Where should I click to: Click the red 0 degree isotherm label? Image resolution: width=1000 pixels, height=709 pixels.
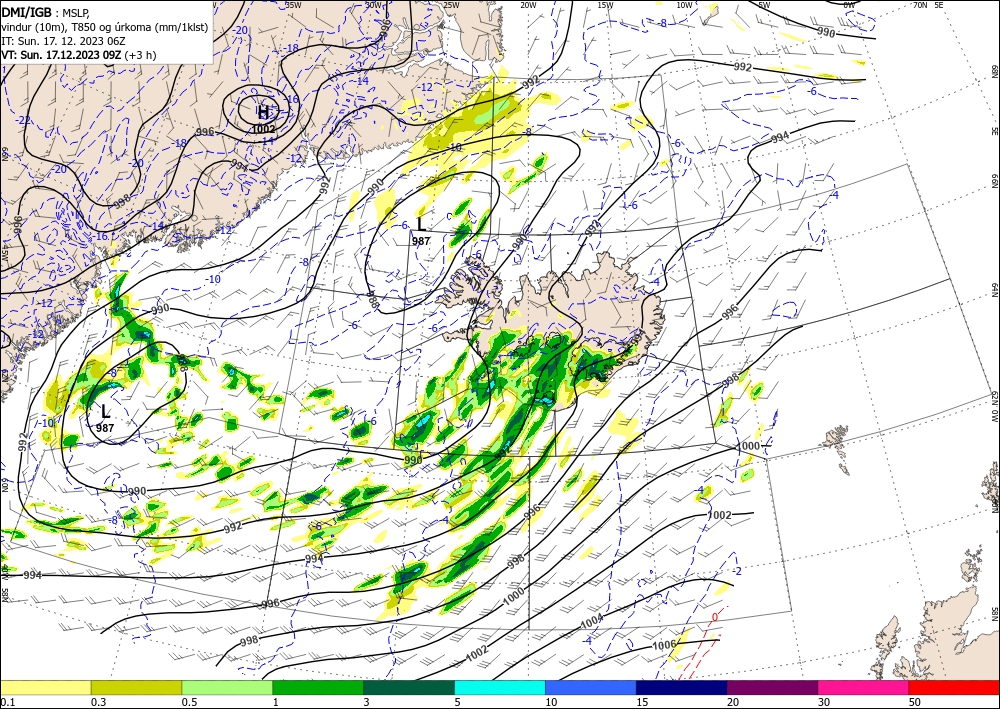click(715, 617)
